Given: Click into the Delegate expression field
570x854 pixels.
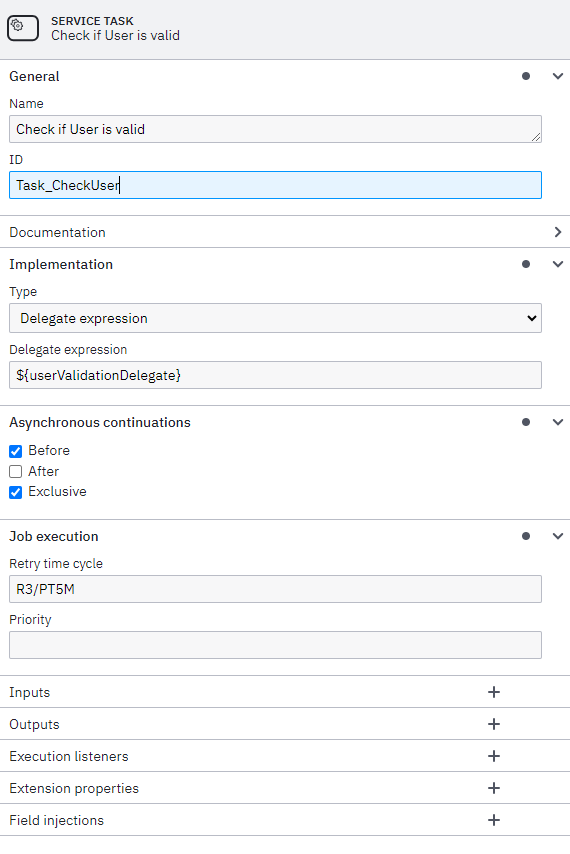Looking at the screenshot, I should [275, 375].
